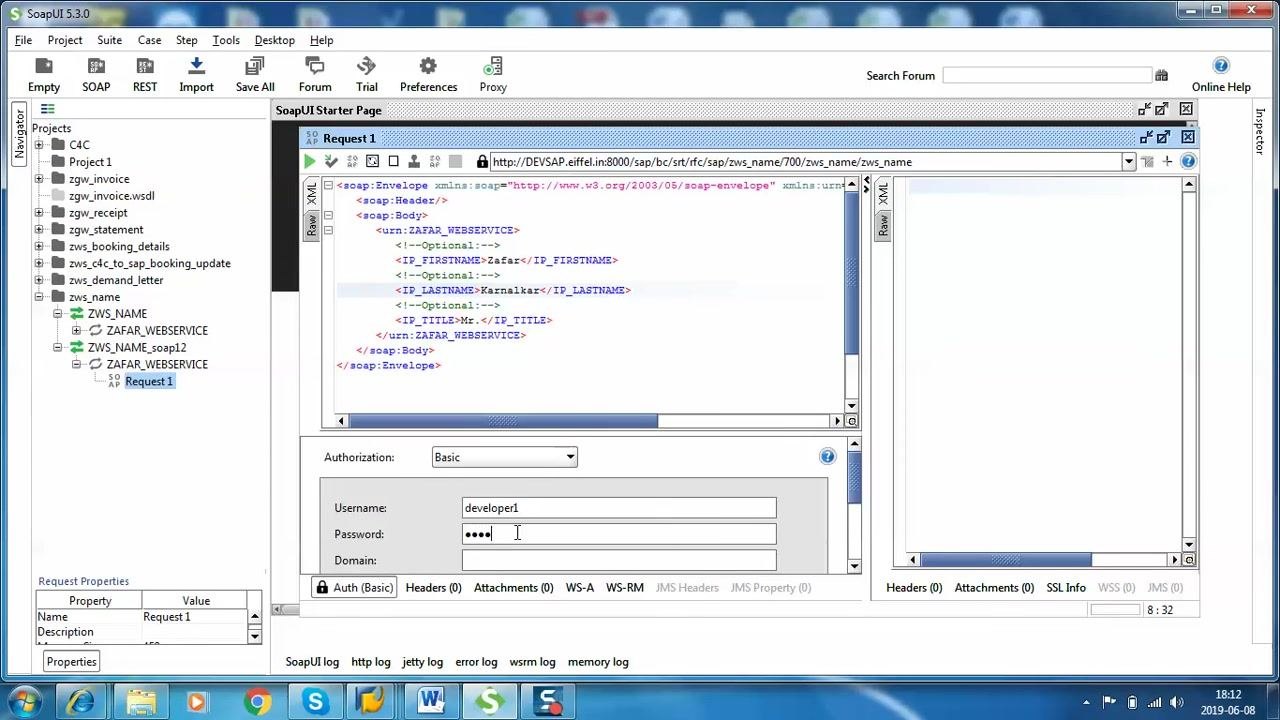The height and width of the screenshot is (720, 1280).
Task: Click the Save All toolbar icon
Action: pyautogui.click(x=255, y=75)
